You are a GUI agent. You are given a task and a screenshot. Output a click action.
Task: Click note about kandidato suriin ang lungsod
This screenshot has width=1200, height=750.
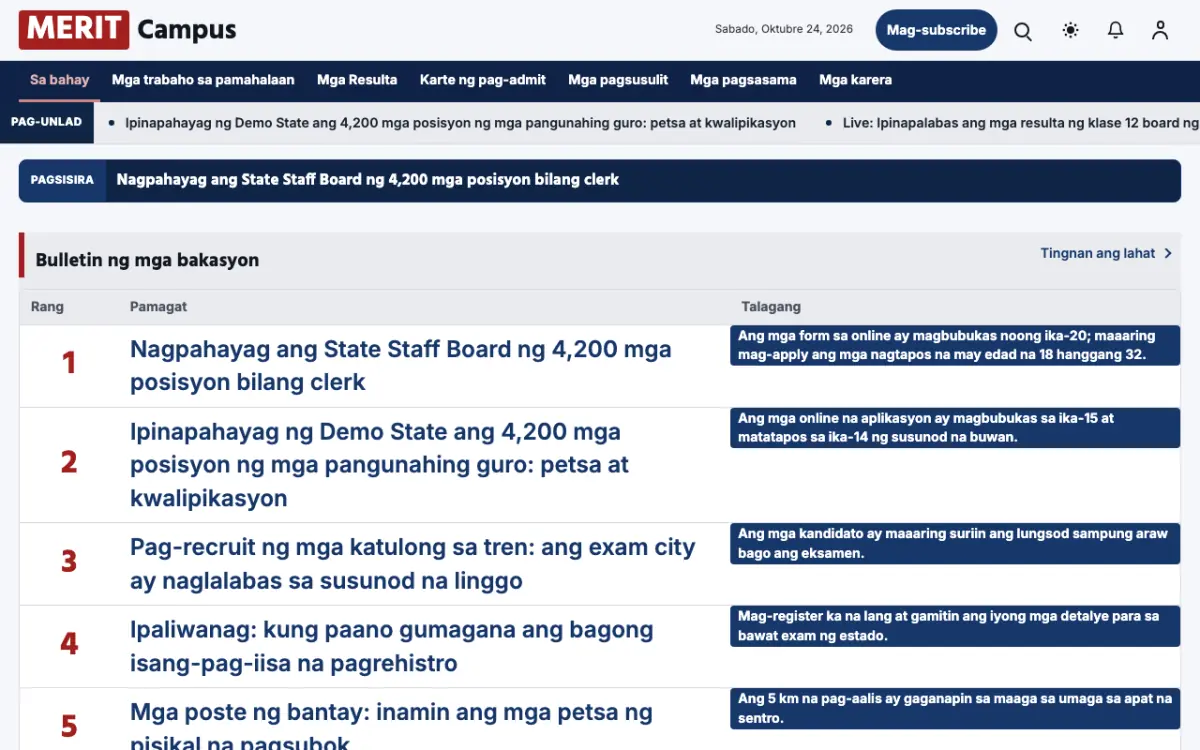point(955,544)
